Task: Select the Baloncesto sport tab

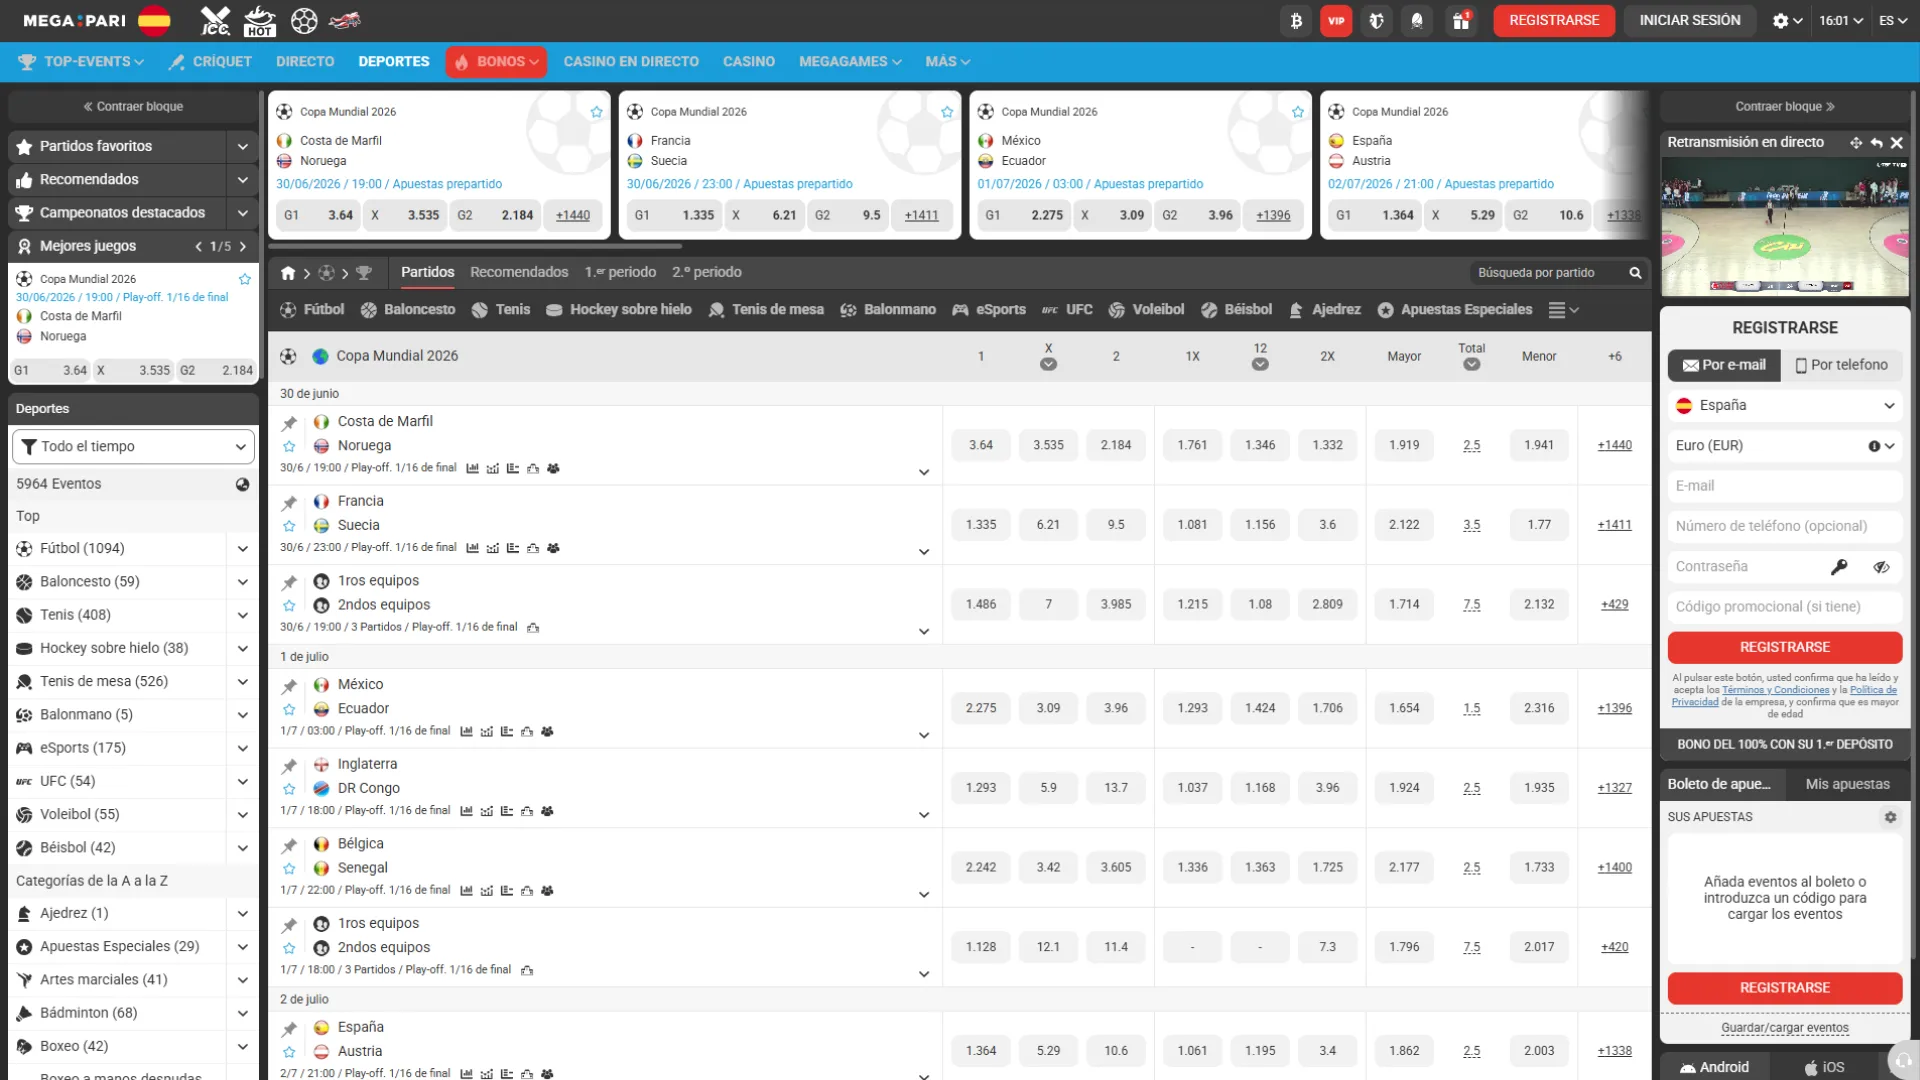Action: tap(407, 310)
